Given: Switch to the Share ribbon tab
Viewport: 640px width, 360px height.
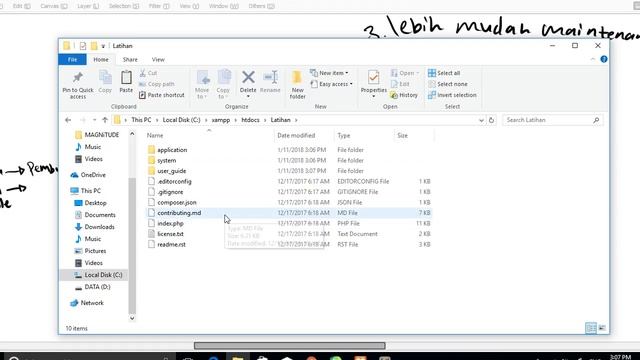Looking at the screenshot, I should click(x=130, y=60).
